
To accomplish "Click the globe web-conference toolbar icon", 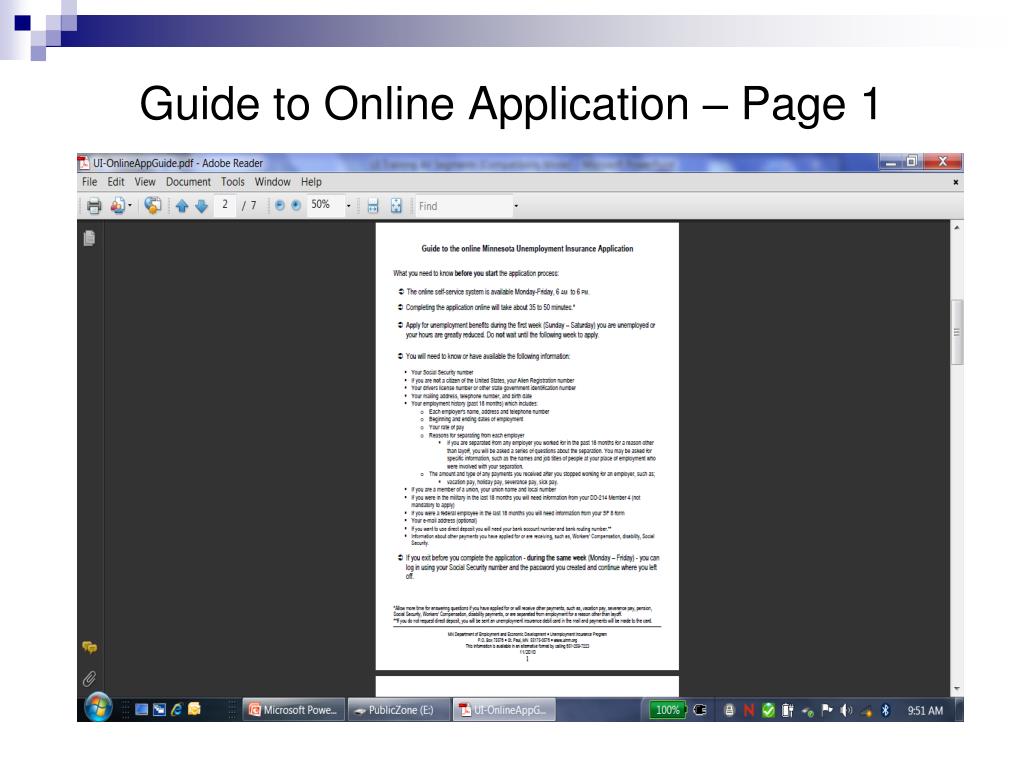I will pos(153,206).
